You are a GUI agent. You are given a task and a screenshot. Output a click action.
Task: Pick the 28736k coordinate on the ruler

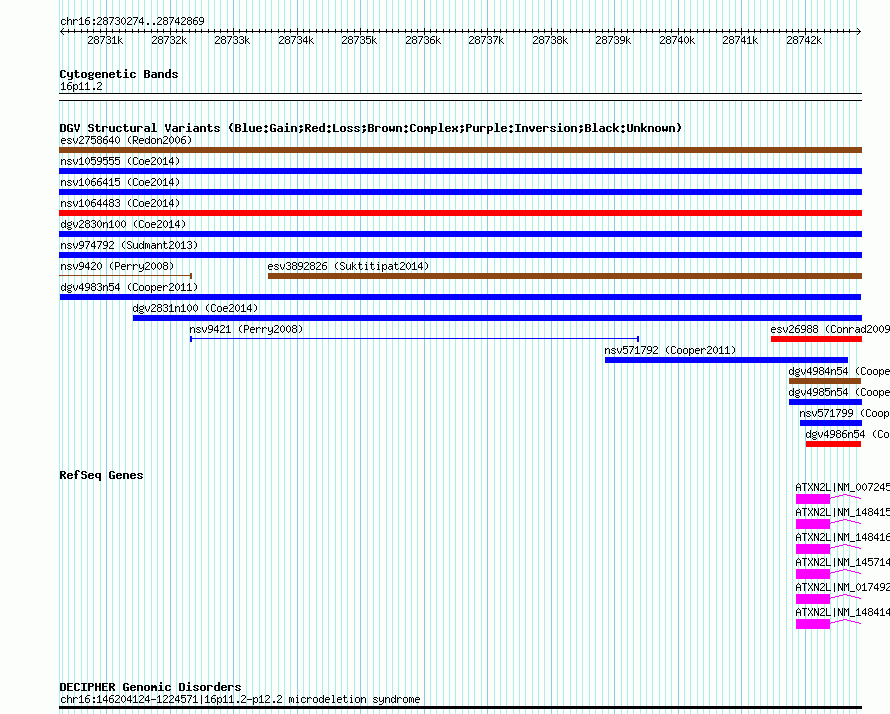click(x=423, y=40)
